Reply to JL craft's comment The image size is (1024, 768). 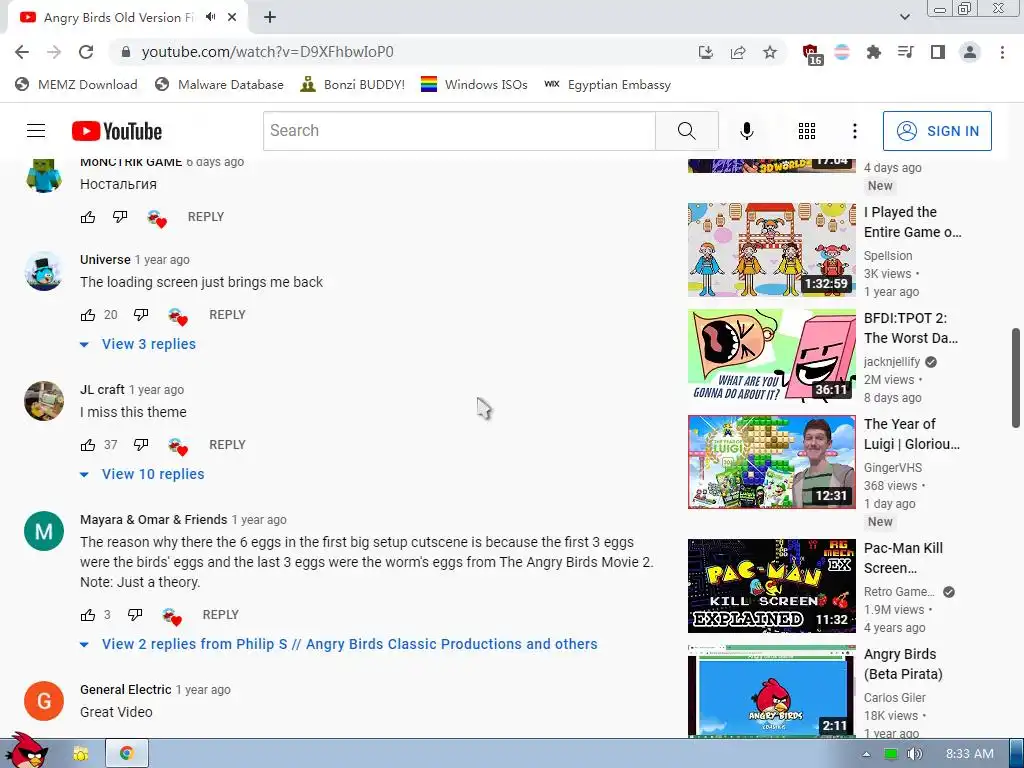(x=227, y=445)
